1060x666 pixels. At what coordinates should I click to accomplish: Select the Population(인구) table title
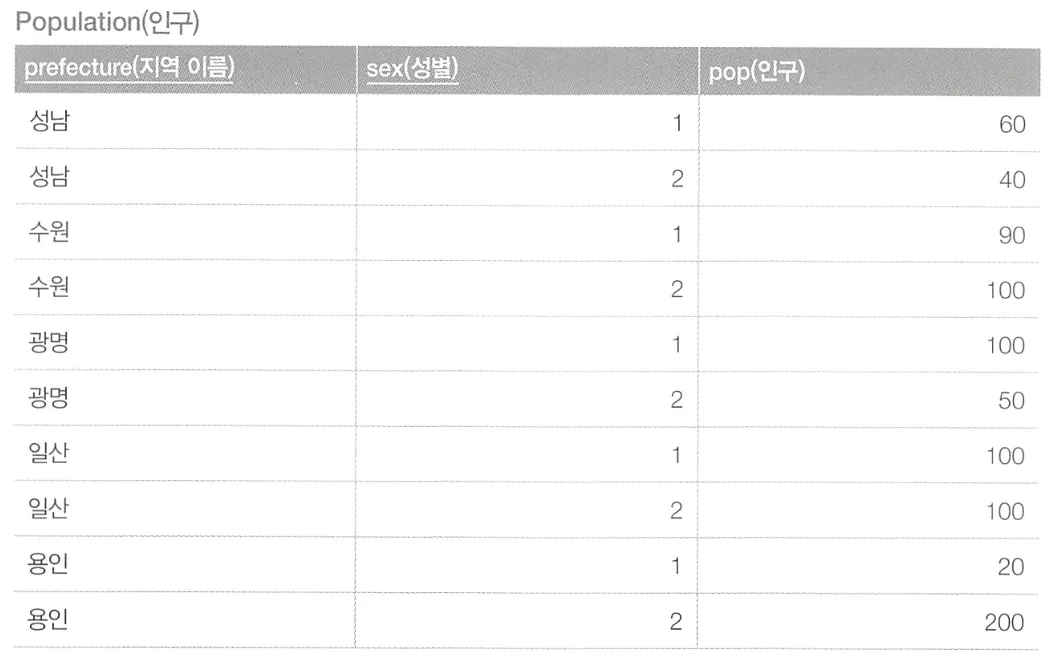107,22
